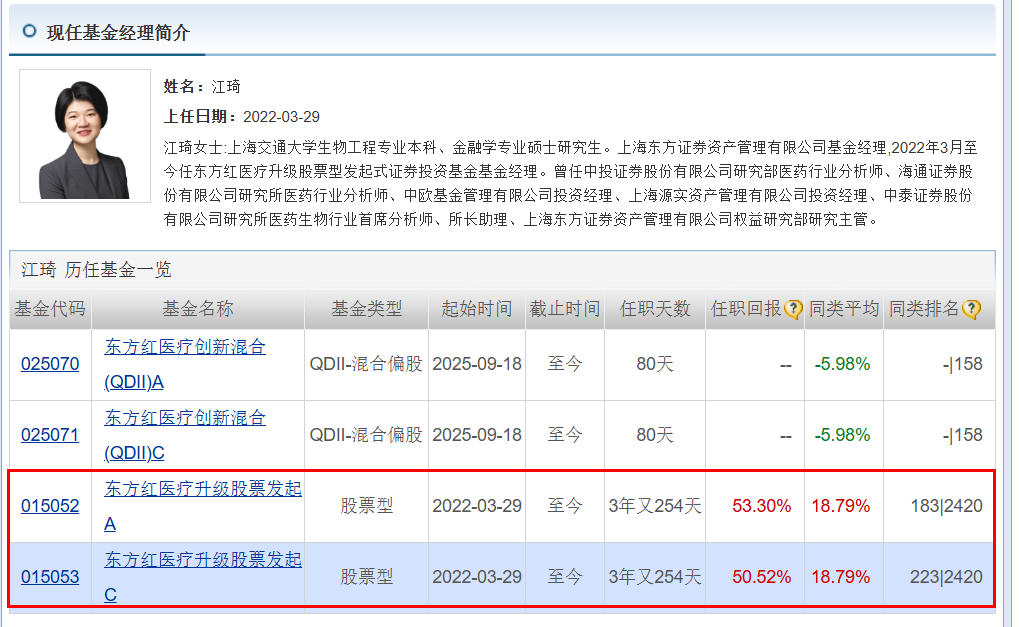Select start date 2025-09-18 in 025071 row
Viewport: 1019px width, 627px height.
(x=477, y=435)
